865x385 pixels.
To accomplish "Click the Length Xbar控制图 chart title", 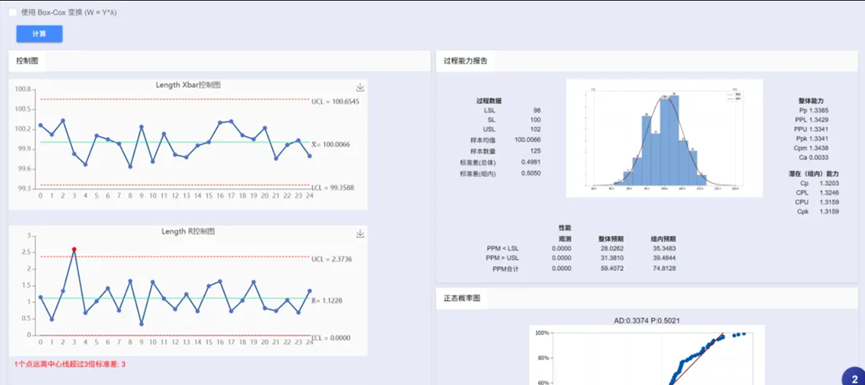I will (x=188, y=85).
